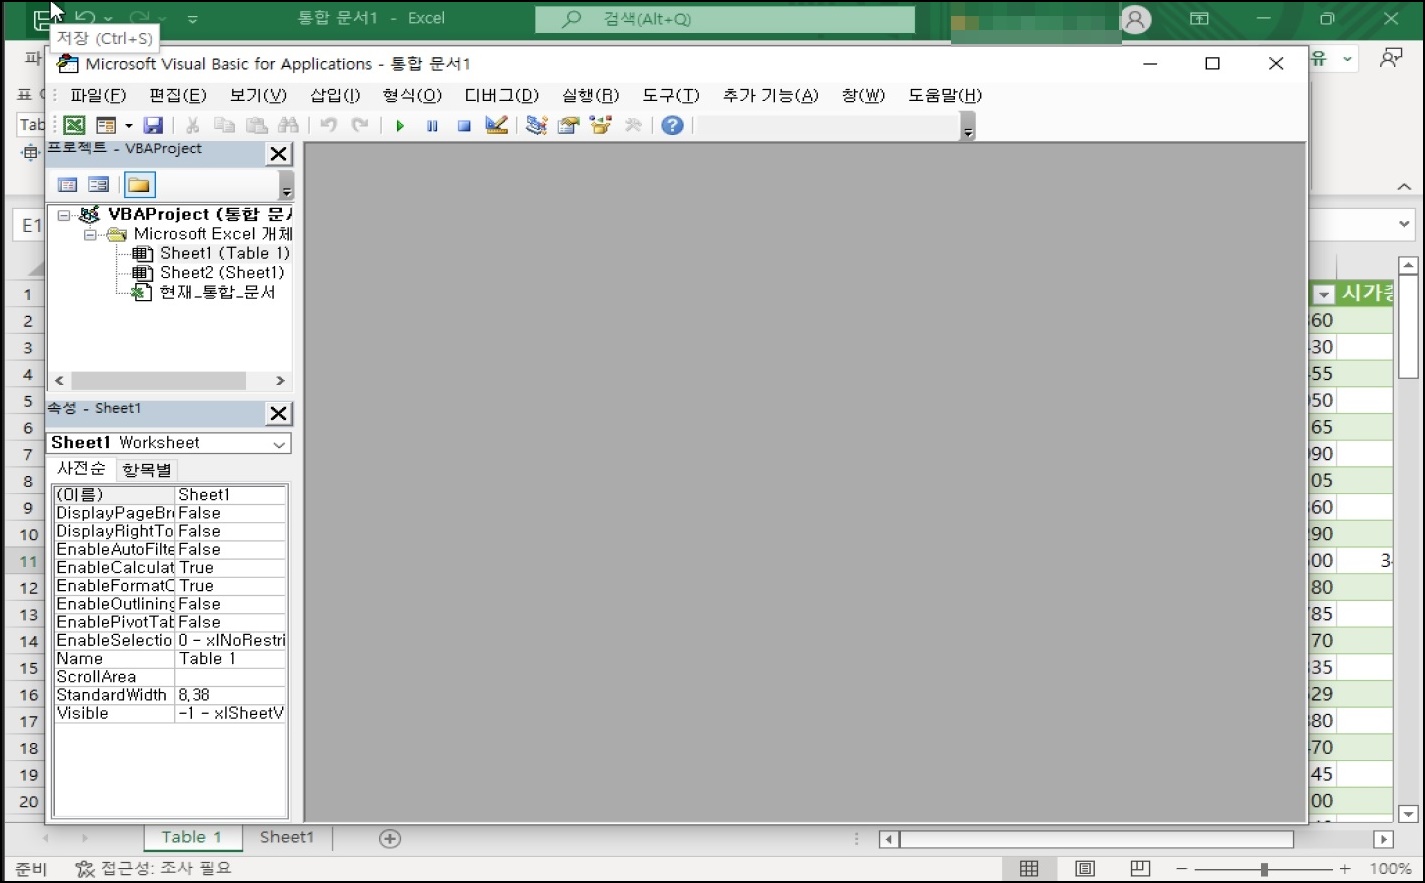Open the 추가 기능(A) menu
This screenshot has width=1425, height=883.
click(x=770, y=95)
